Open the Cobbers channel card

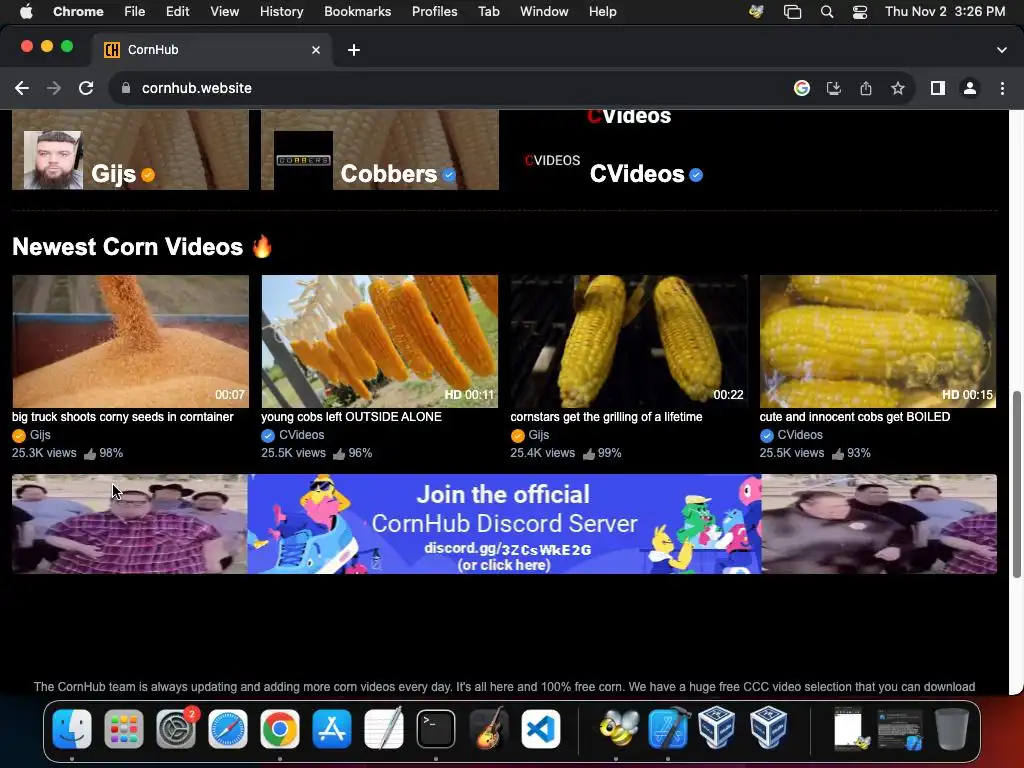pos(380,150)
